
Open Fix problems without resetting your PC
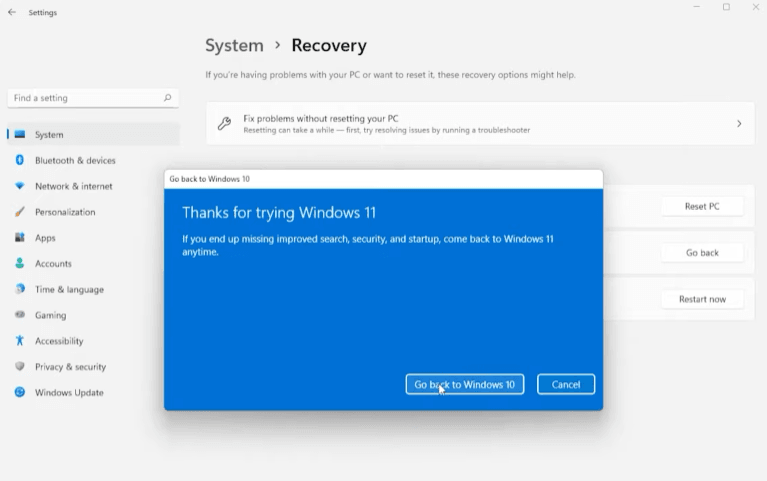(x=480, y=124)
